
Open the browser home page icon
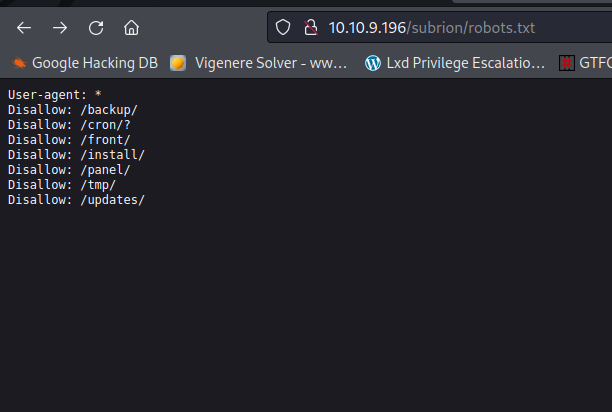point(132,27)
